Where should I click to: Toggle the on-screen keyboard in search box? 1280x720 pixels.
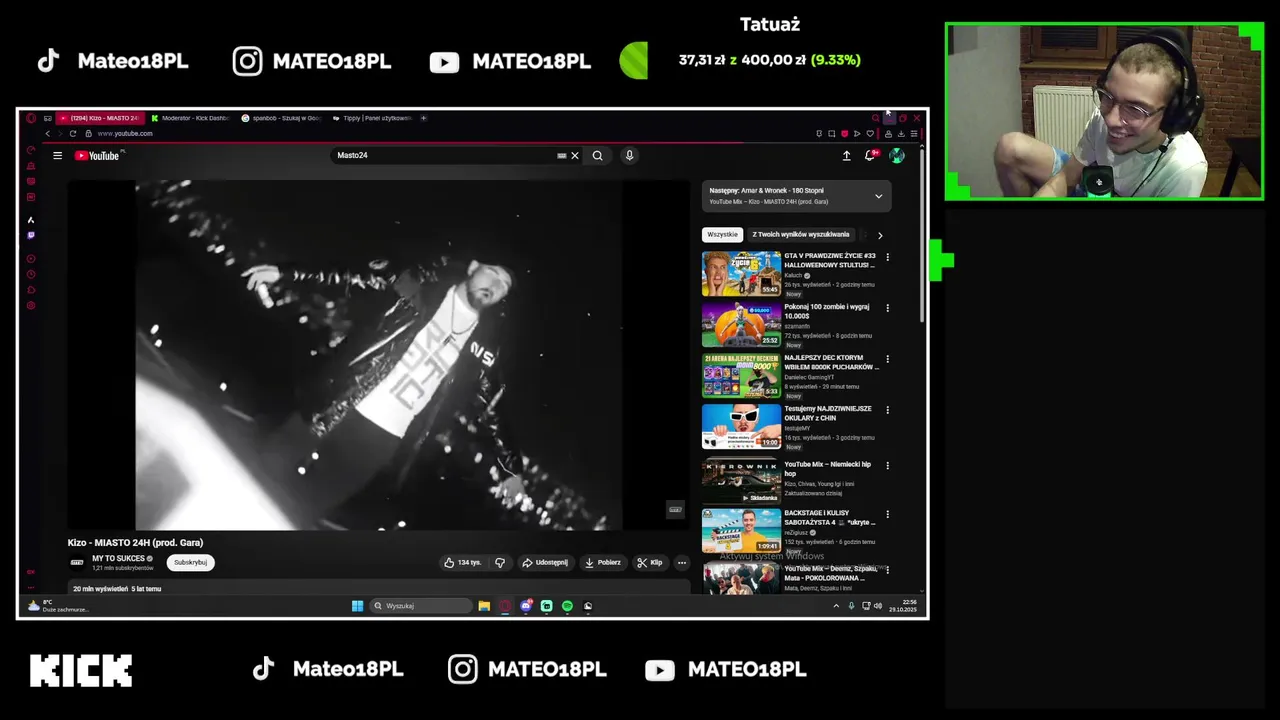click(562, 155)
